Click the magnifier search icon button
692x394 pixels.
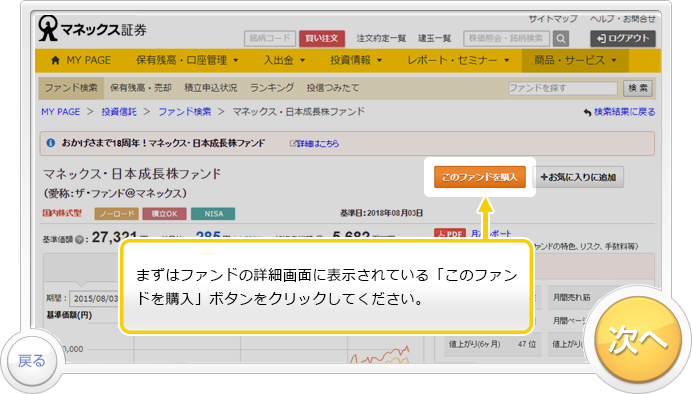click(561, 38)
